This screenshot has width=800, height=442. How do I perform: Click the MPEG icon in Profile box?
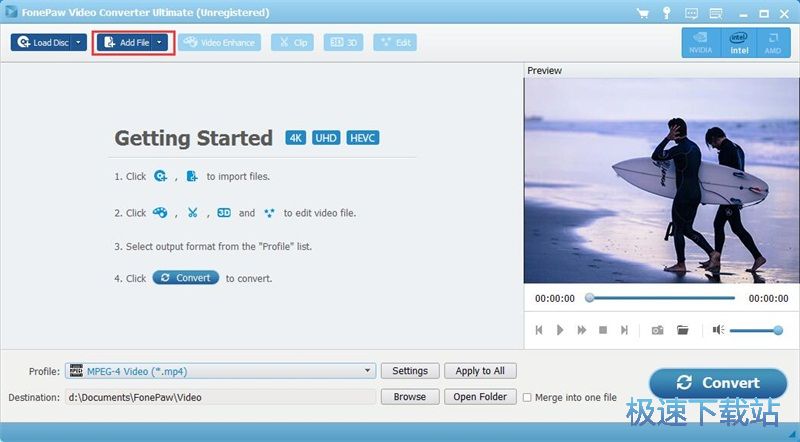tap(76, 371)
